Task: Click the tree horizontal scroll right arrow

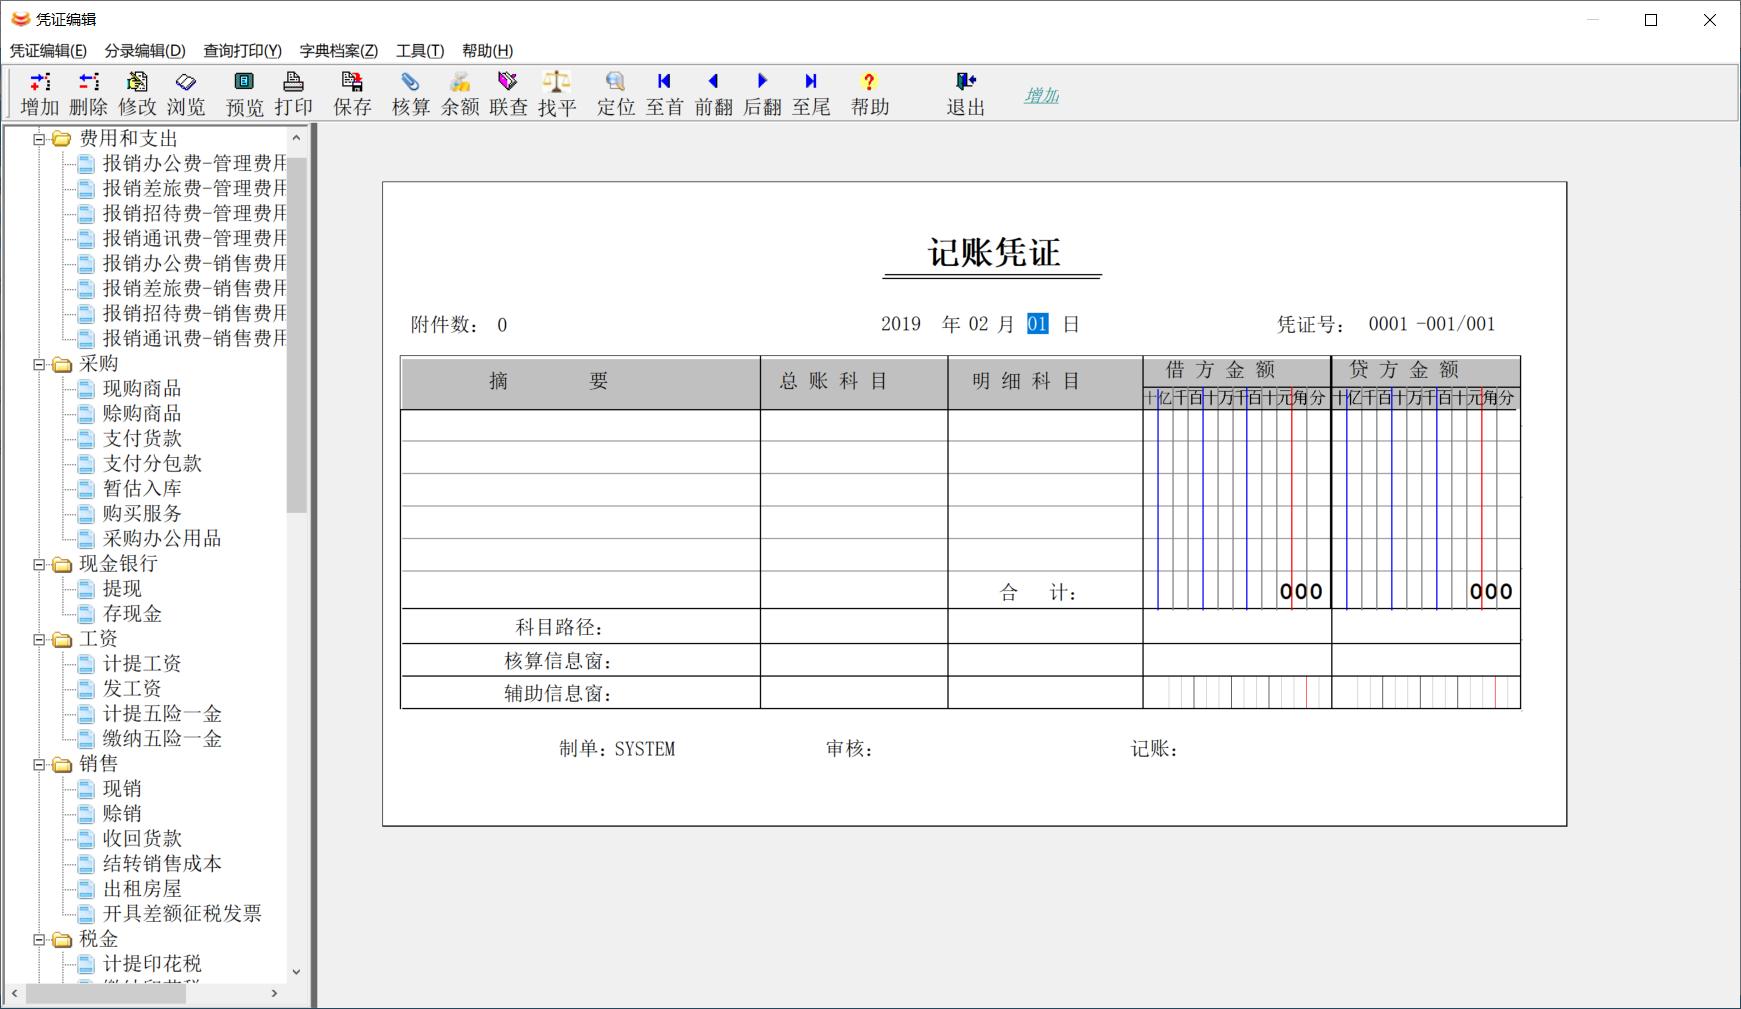Action: click(275, 993)
